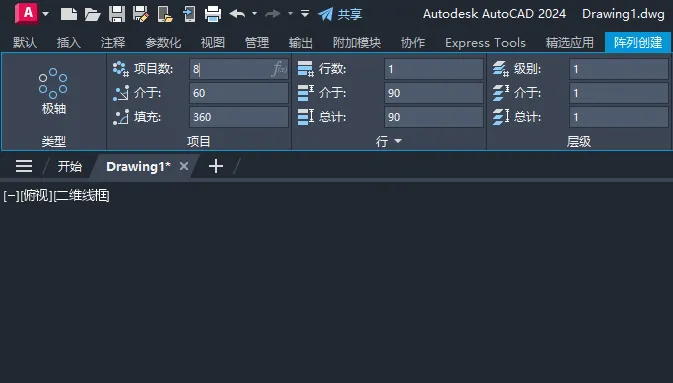Click the items 介于 field showing 60
This screenshot has width=673, height=383.
tap(239, 93)
